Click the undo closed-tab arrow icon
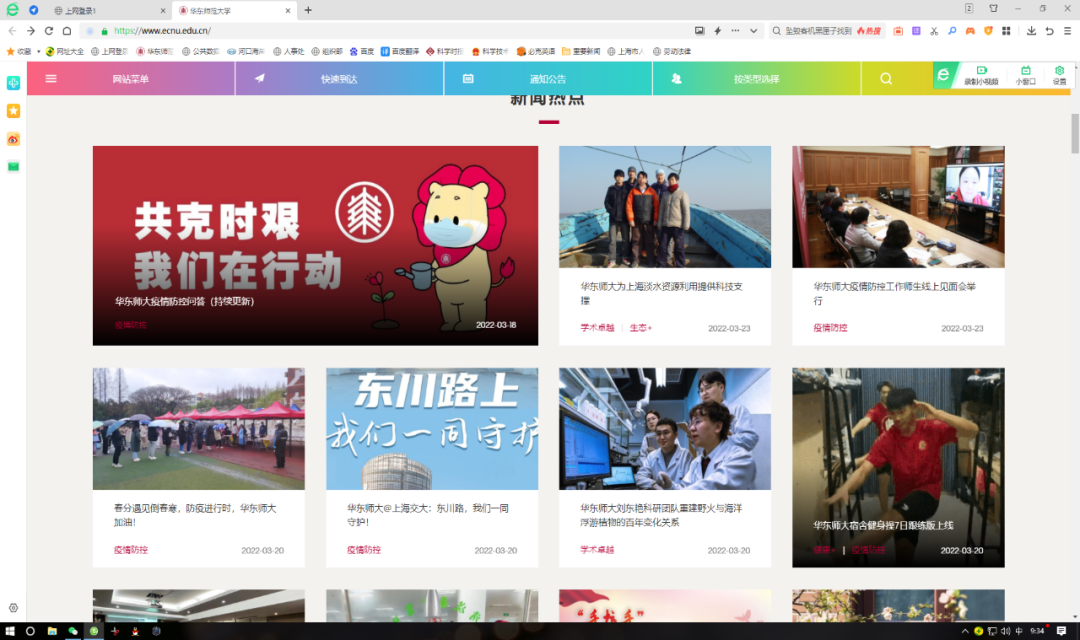Screen dimensions: 1080x640 pos(1049,31)
